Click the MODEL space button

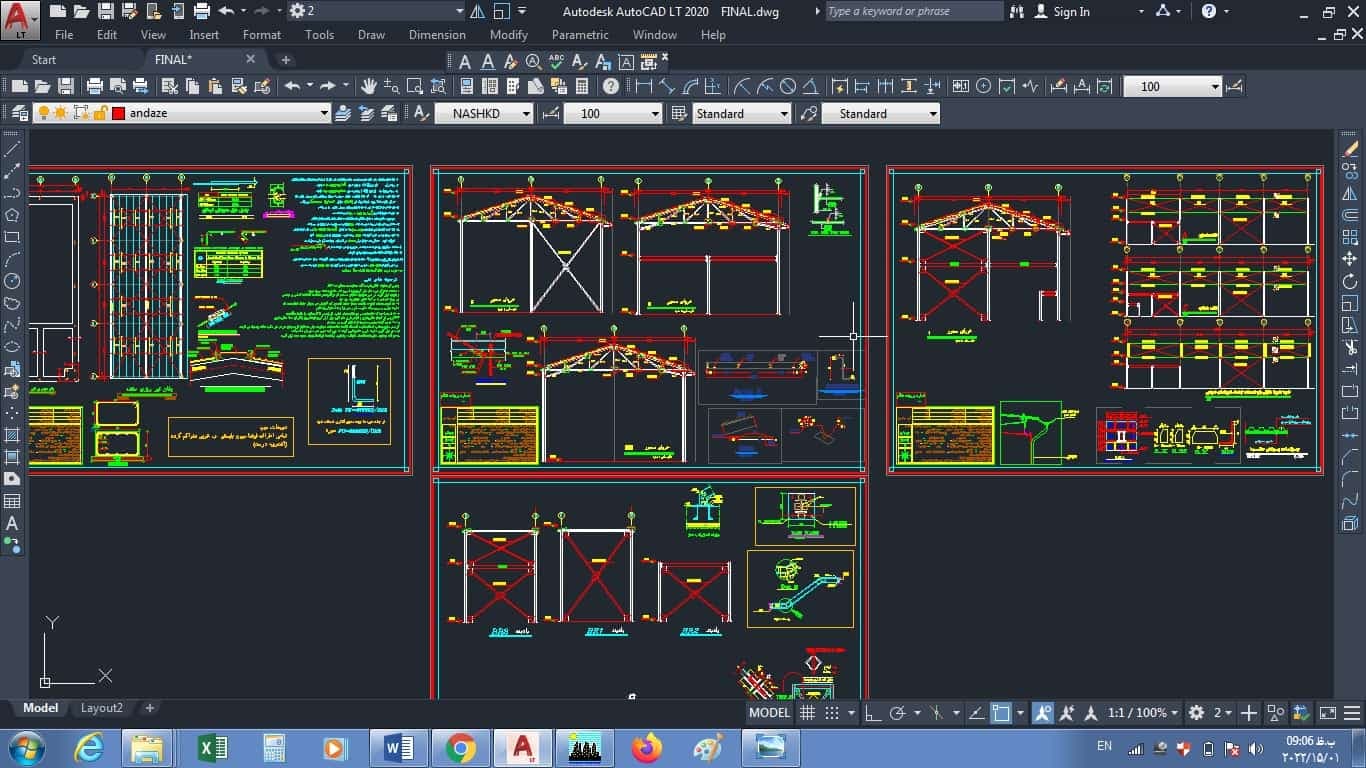click(x=769, y=713)
